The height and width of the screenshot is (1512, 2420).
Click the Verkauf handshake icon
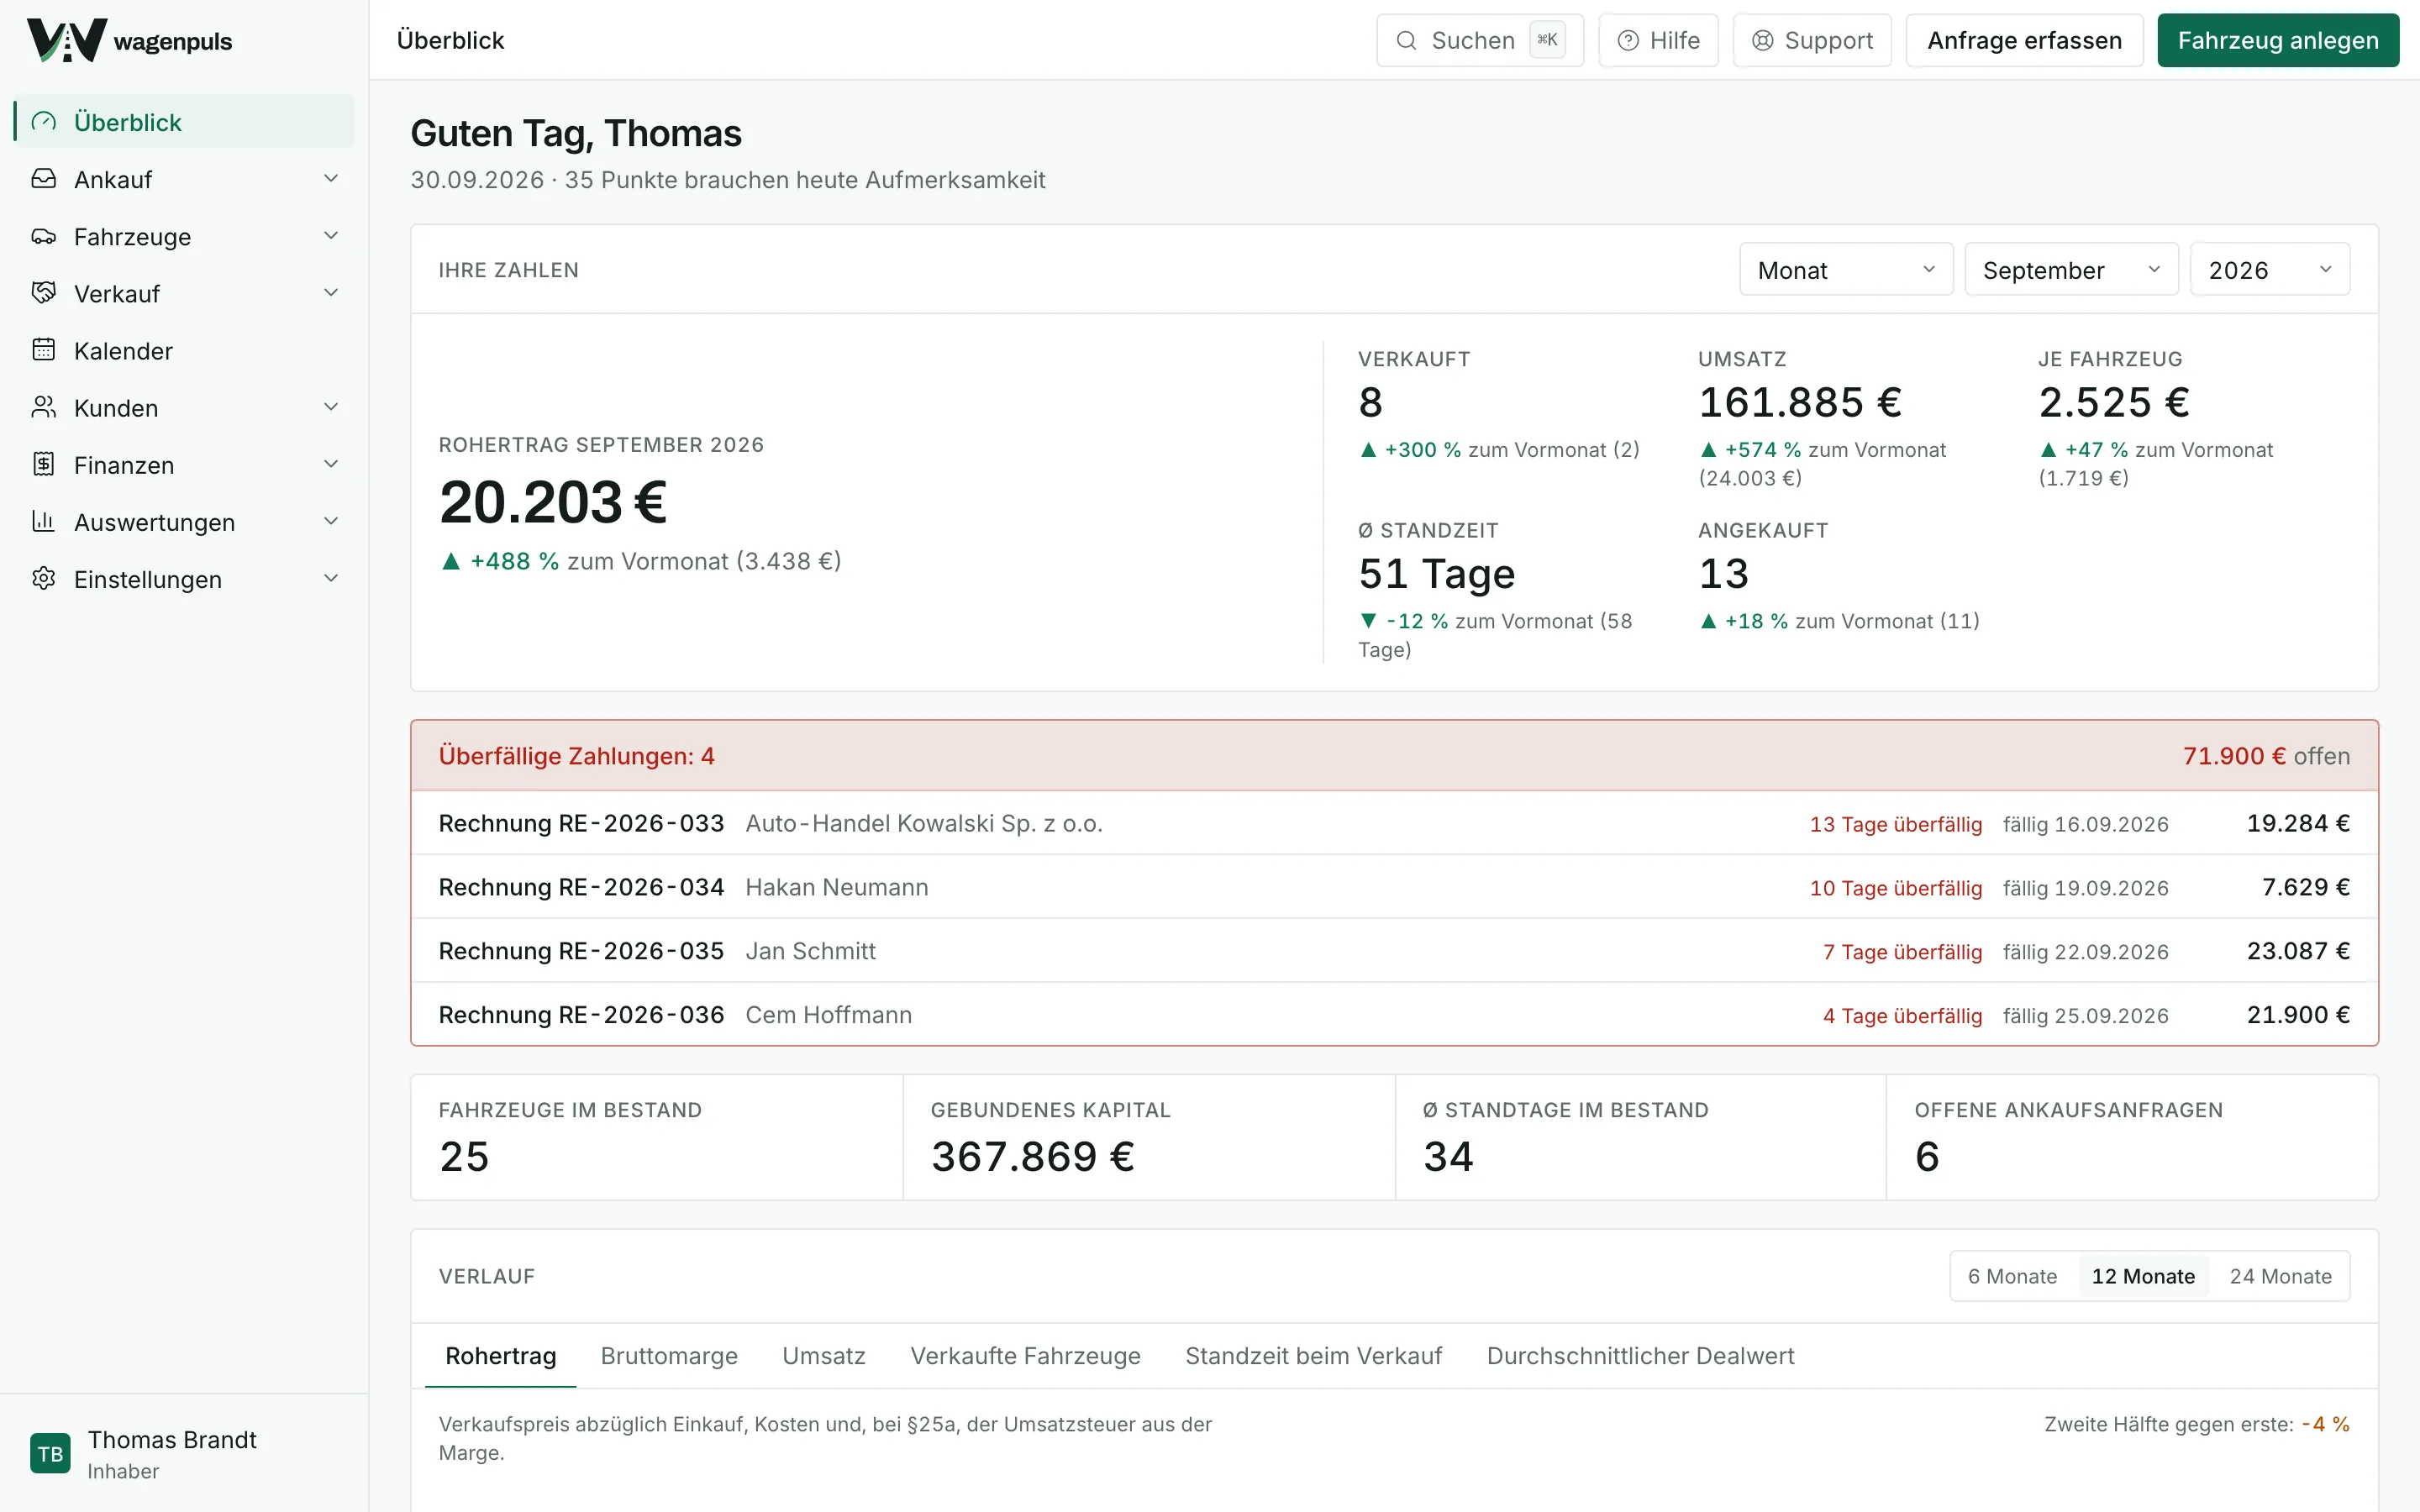tap(44, 293)
